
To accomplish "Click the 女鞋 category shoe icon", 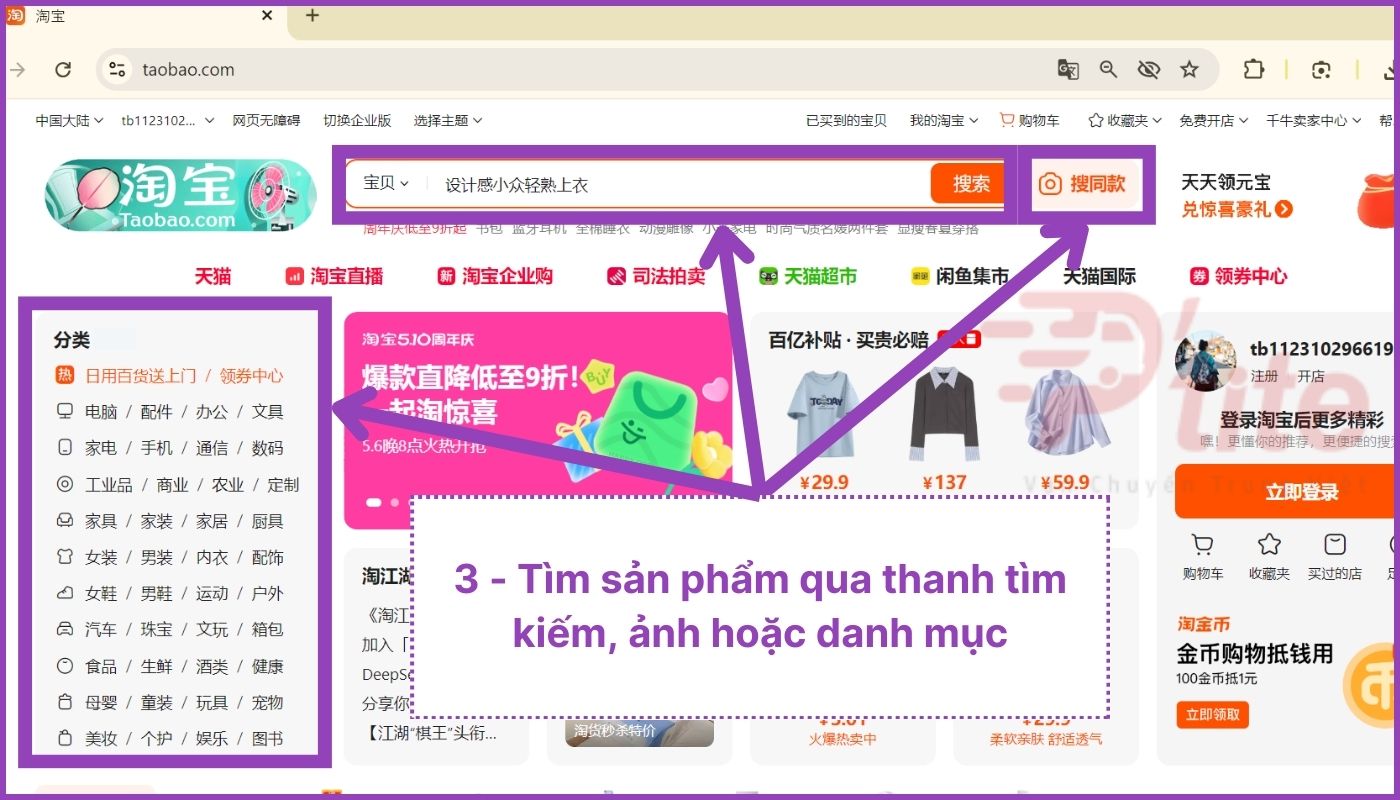I will pyautogui.click(x=65, y=593).
